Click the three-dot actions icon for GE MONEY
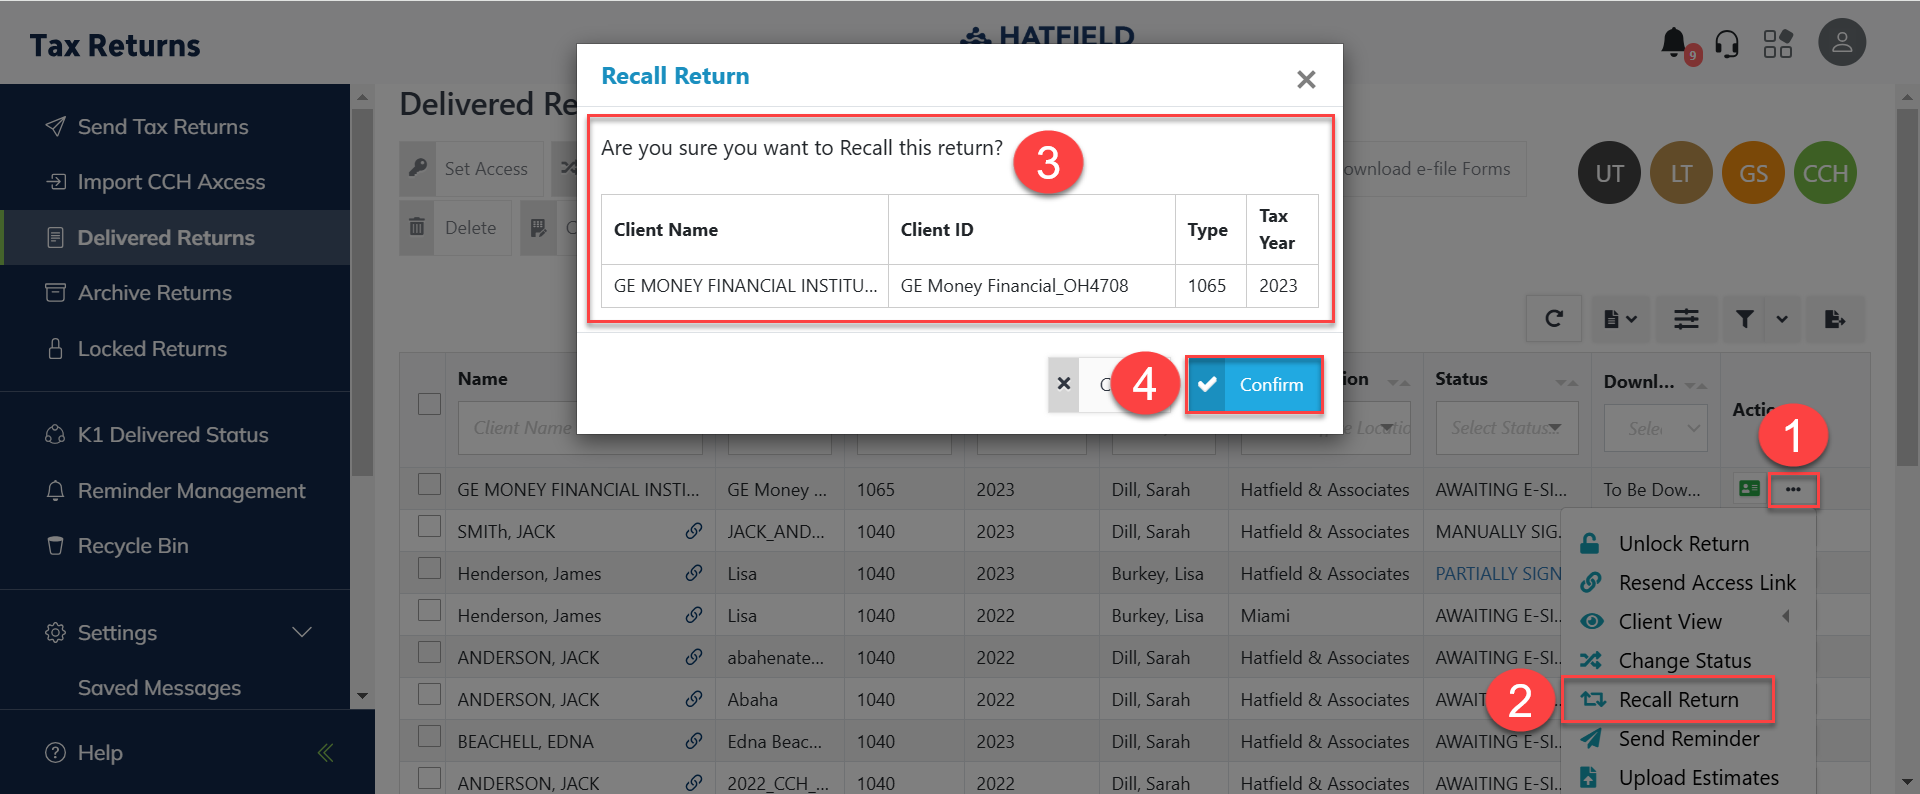Image resolution: width=1920 pixels, height=794 pixels. [x=1793, y=489]
